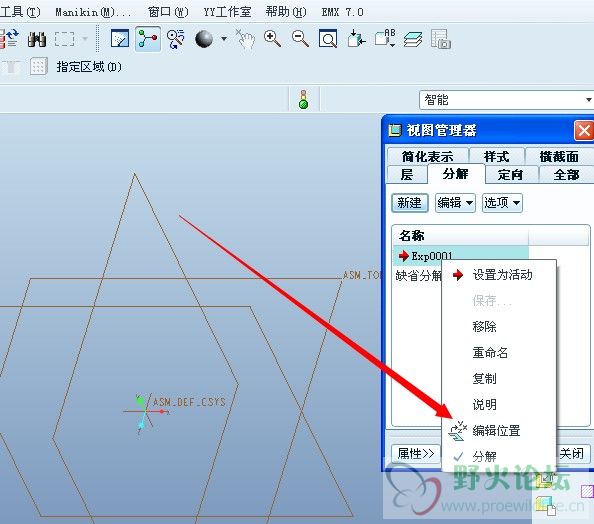Click the 名称 column header
This screenshot has width=594, height=524.
[460, 236]
